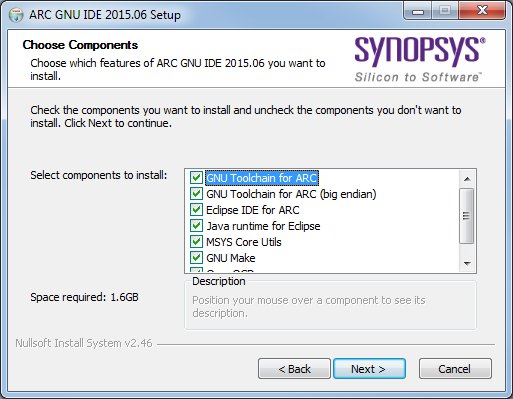Toggle Java runtime for Eclipse checkbox

pyautogui.click(x=196, y=226)
